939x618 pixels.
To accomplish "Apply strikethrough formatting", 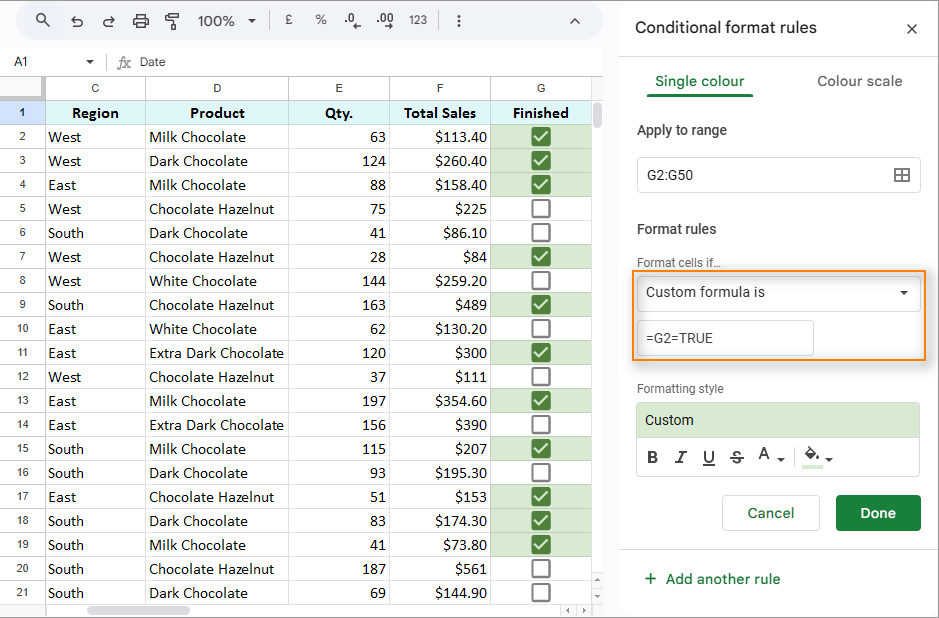I will coord(737,457).
